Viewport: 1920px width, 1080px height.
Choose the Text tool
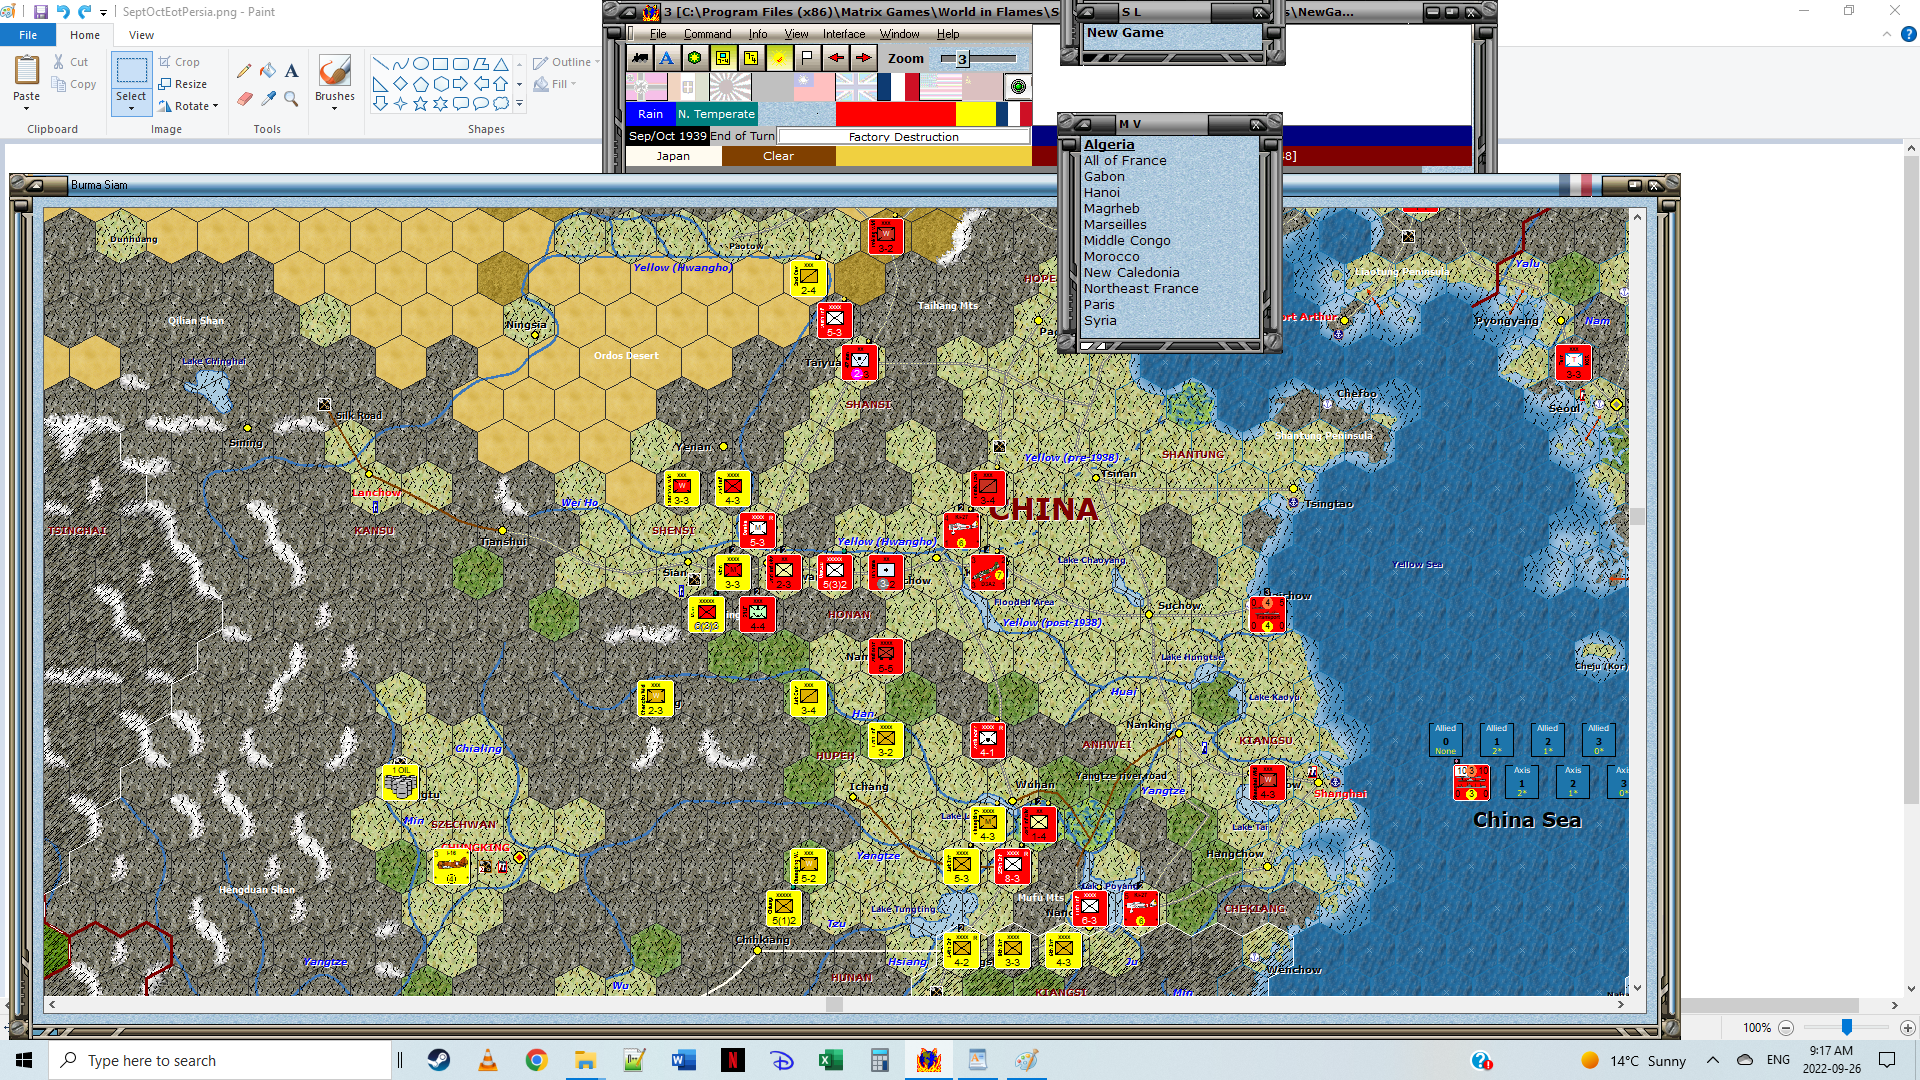(291, 71)
